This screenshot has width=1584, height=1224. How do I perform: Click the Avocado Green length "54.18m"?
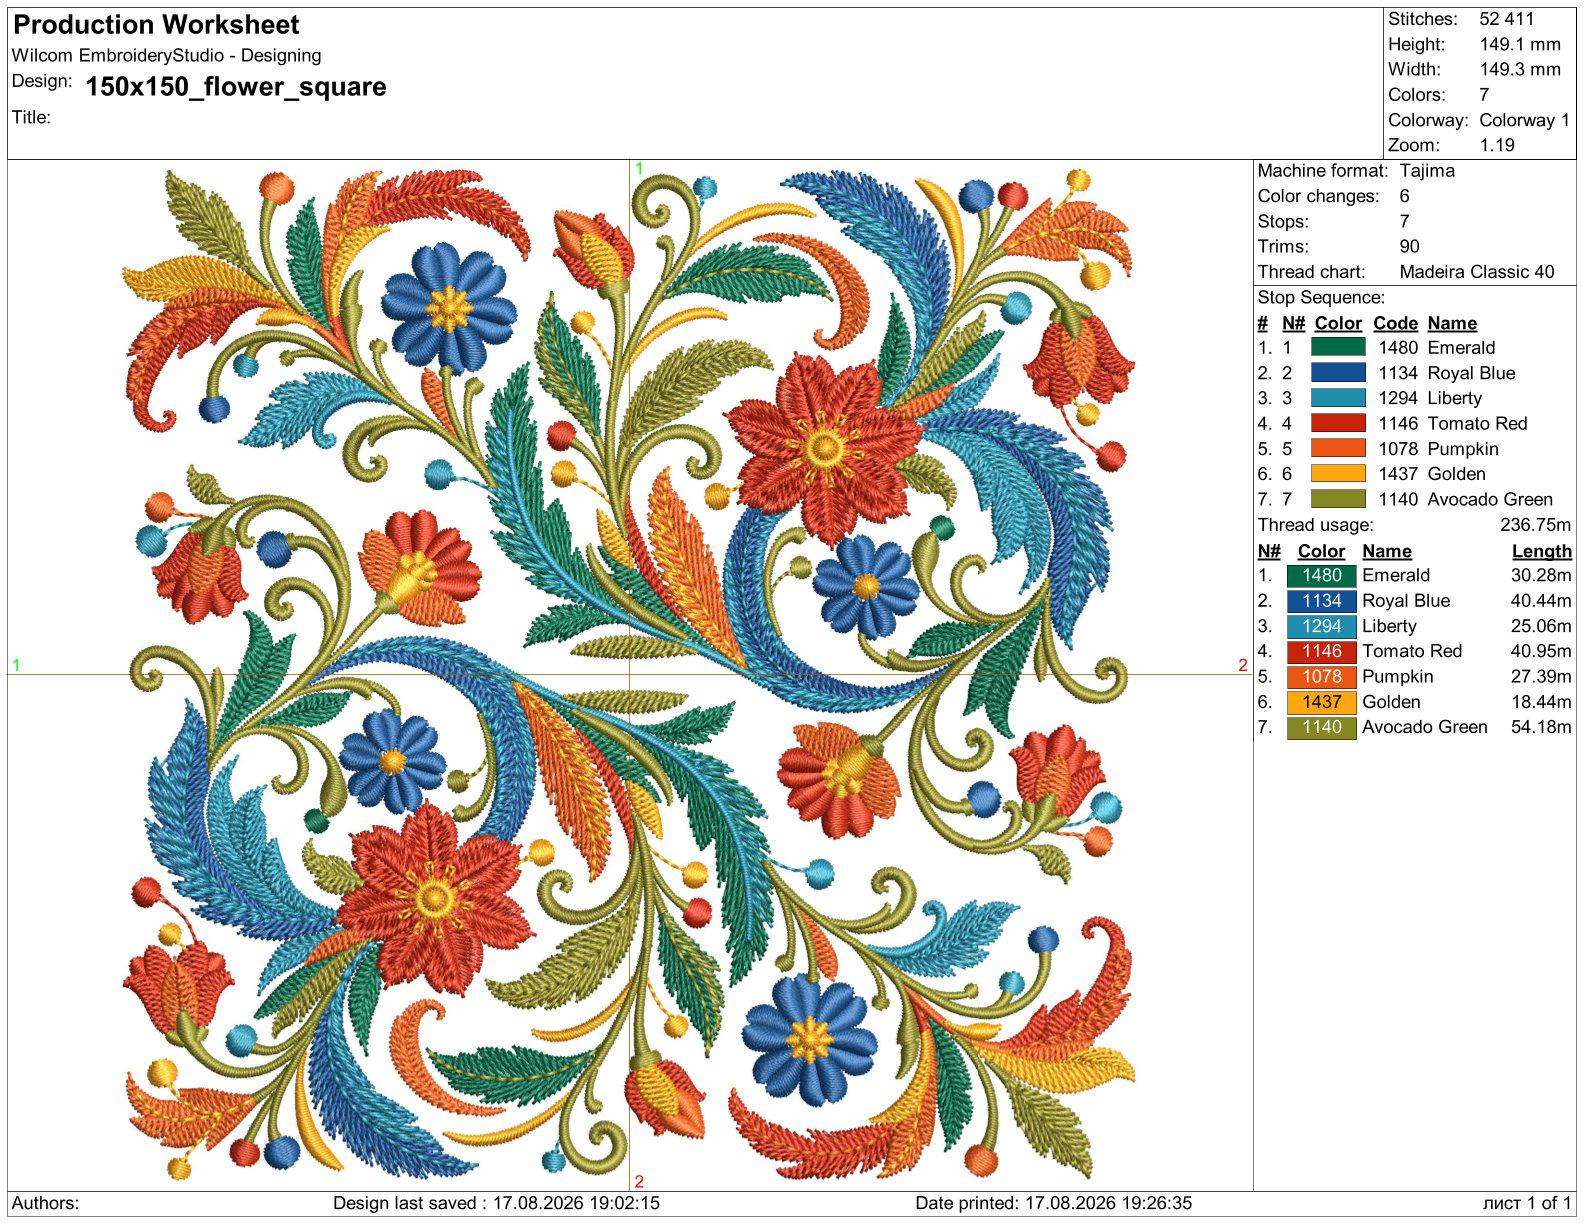coord(1541,727)
